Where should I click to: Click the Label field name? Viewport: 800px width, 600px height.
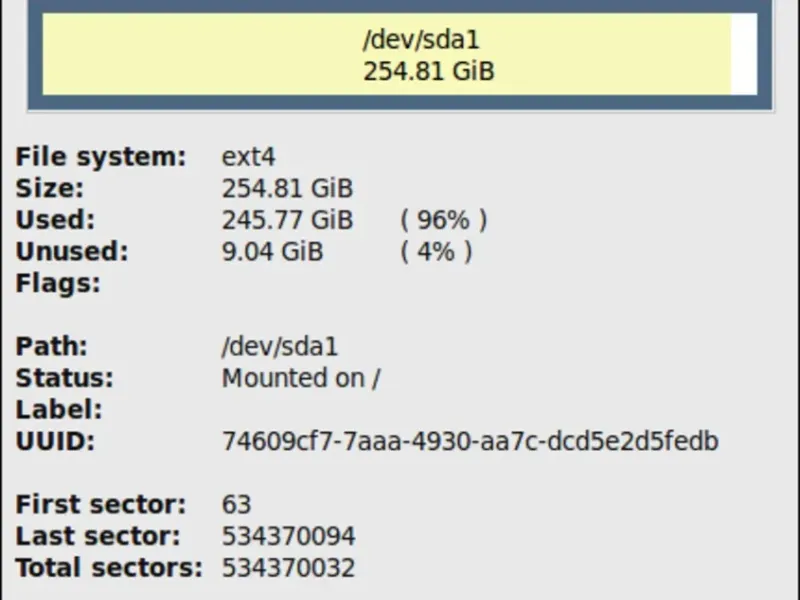(59, 410)
